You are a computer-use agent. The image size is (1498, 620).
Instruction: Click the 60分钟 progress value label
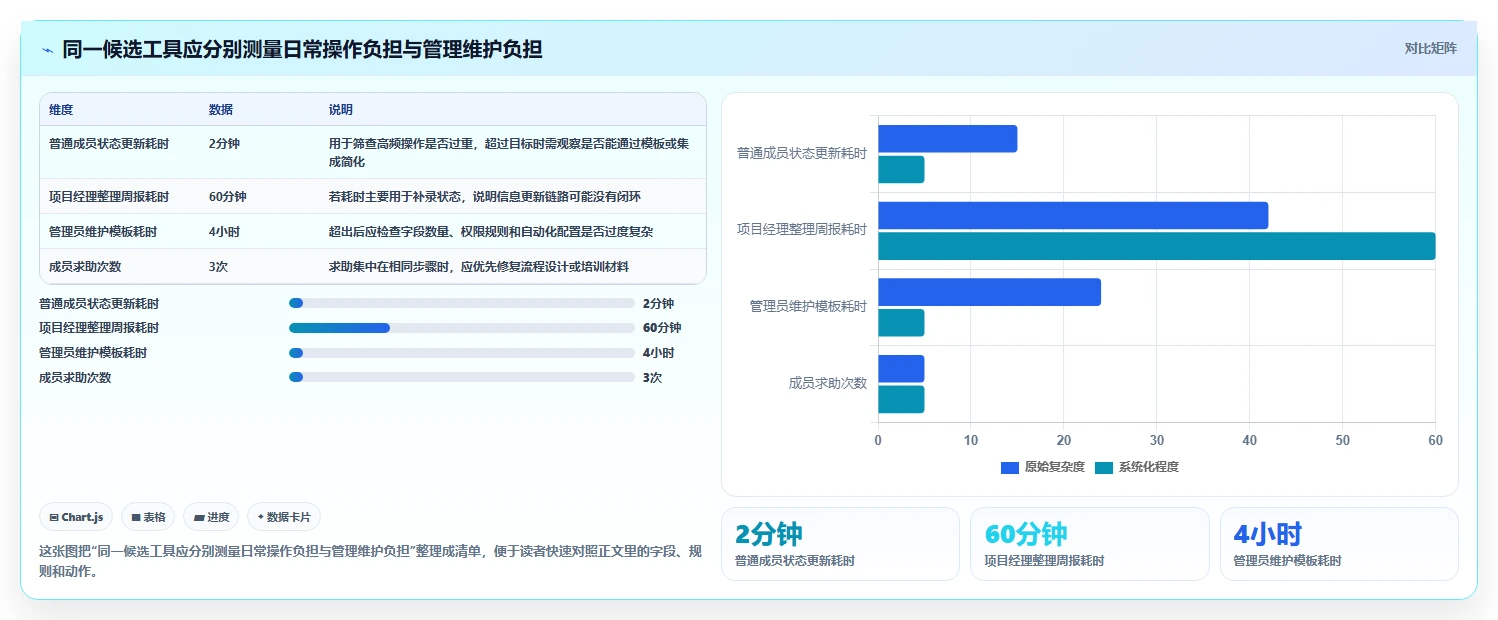(x=662, y=328)
